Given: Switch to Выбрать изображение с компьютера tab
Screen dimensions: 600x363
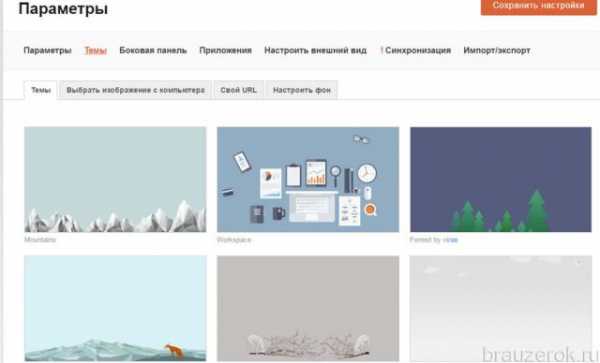Looking at the screenshot, I should click(135, 90).
